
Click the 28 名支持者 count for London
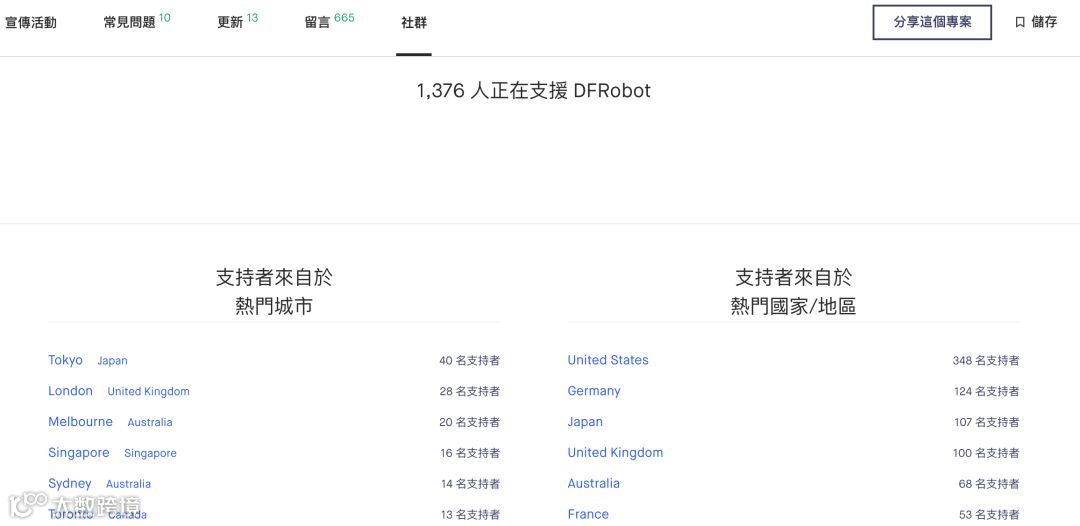[470, 392]
